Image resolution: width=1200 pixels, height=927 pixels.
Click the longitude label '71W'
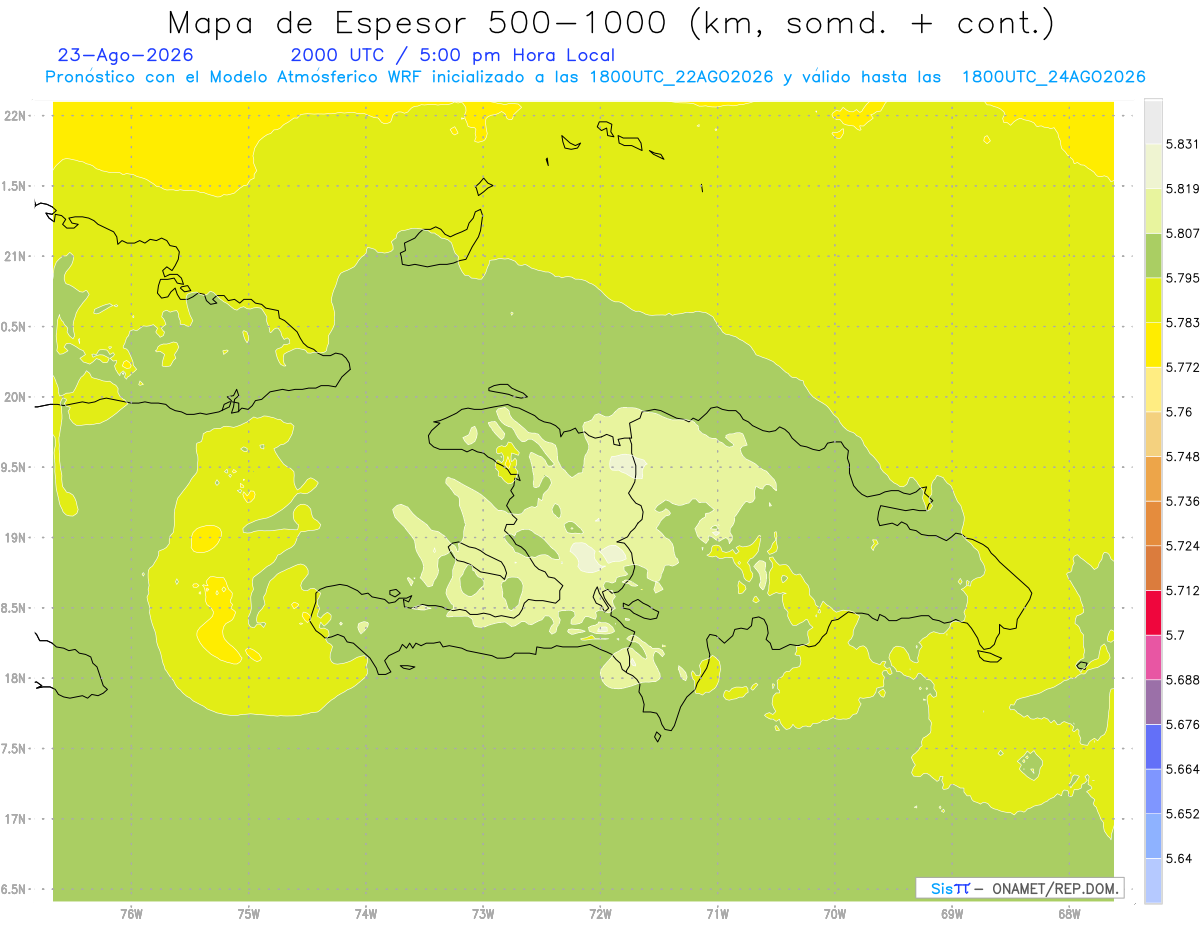point(717,914)
